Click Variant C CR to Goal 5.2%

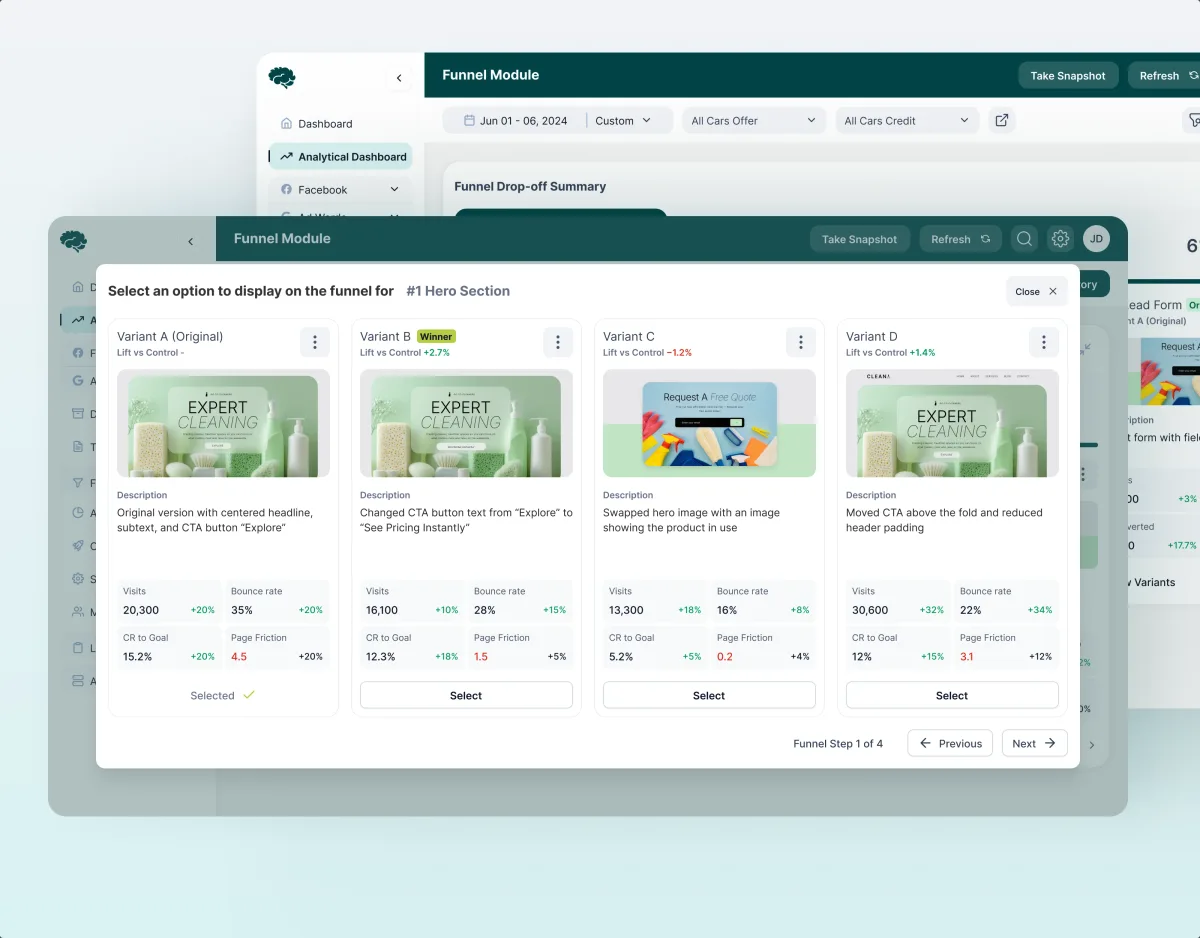(x=621, y=657)
